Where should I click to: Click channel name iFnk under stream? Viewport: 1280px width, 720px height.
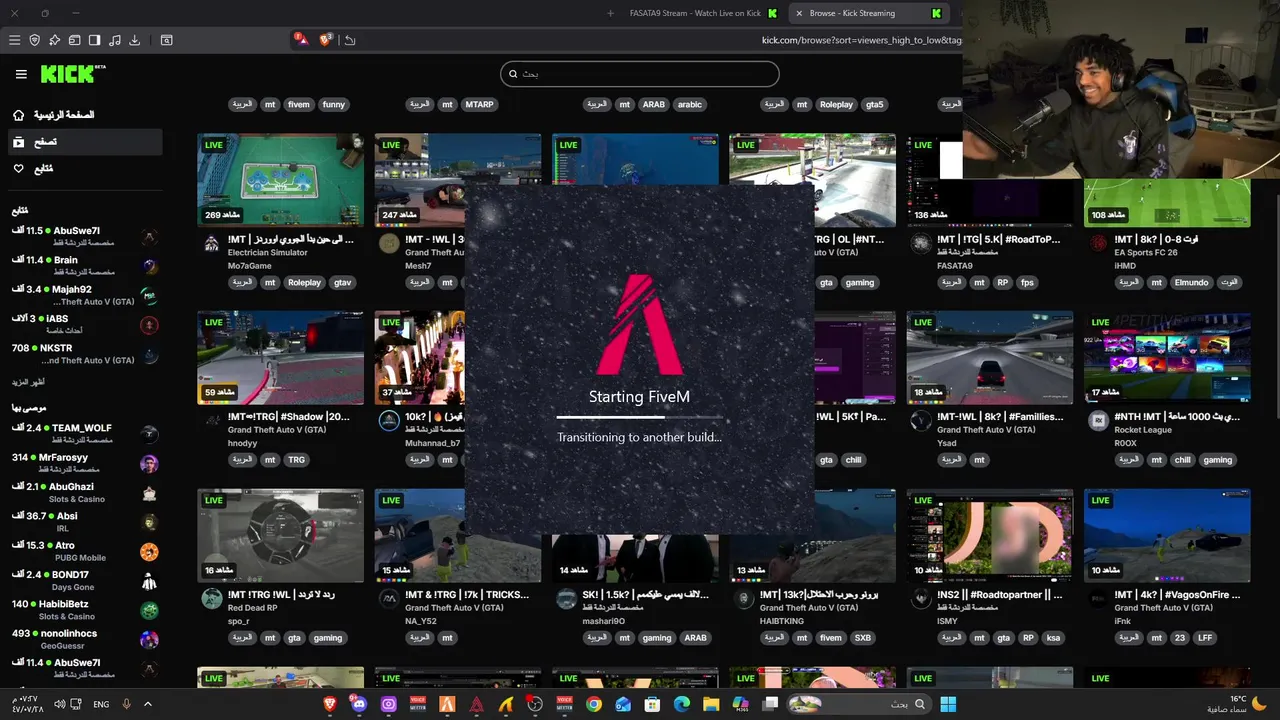pos(1124,621)
